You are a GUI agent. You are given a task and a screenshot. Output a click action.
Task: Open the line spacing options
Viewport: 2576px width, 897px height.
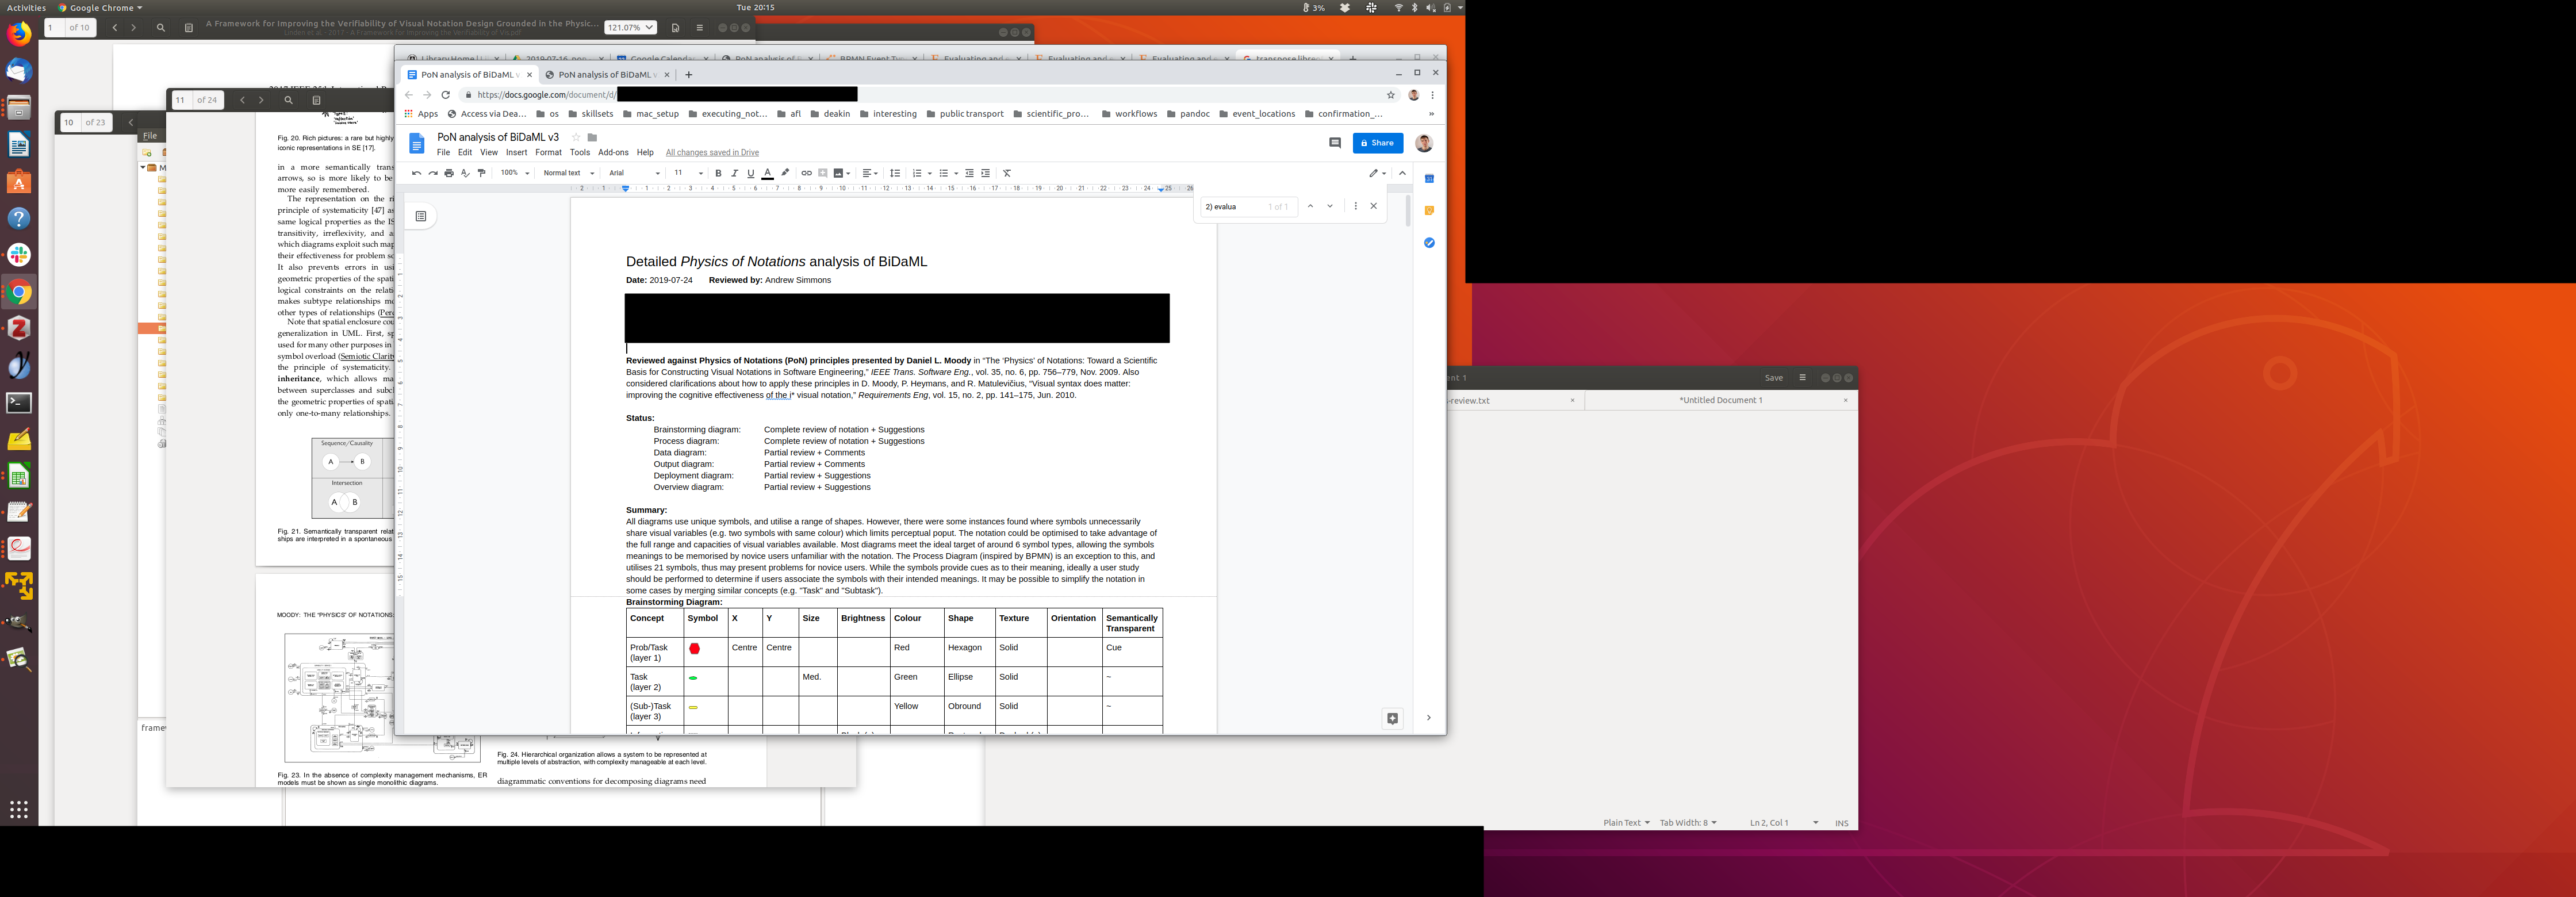tap(895, 173)
